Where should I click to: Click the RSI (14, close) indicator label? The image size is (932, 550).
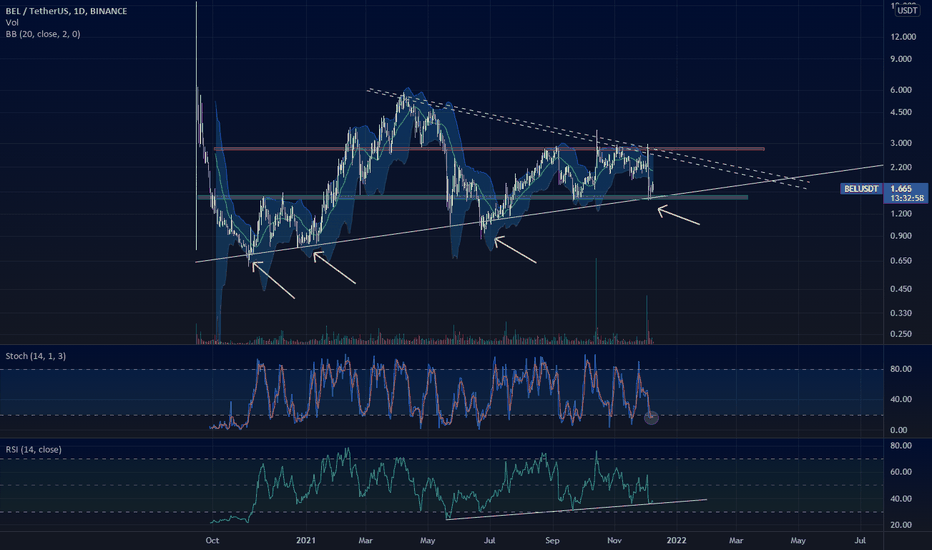point(33,450)
